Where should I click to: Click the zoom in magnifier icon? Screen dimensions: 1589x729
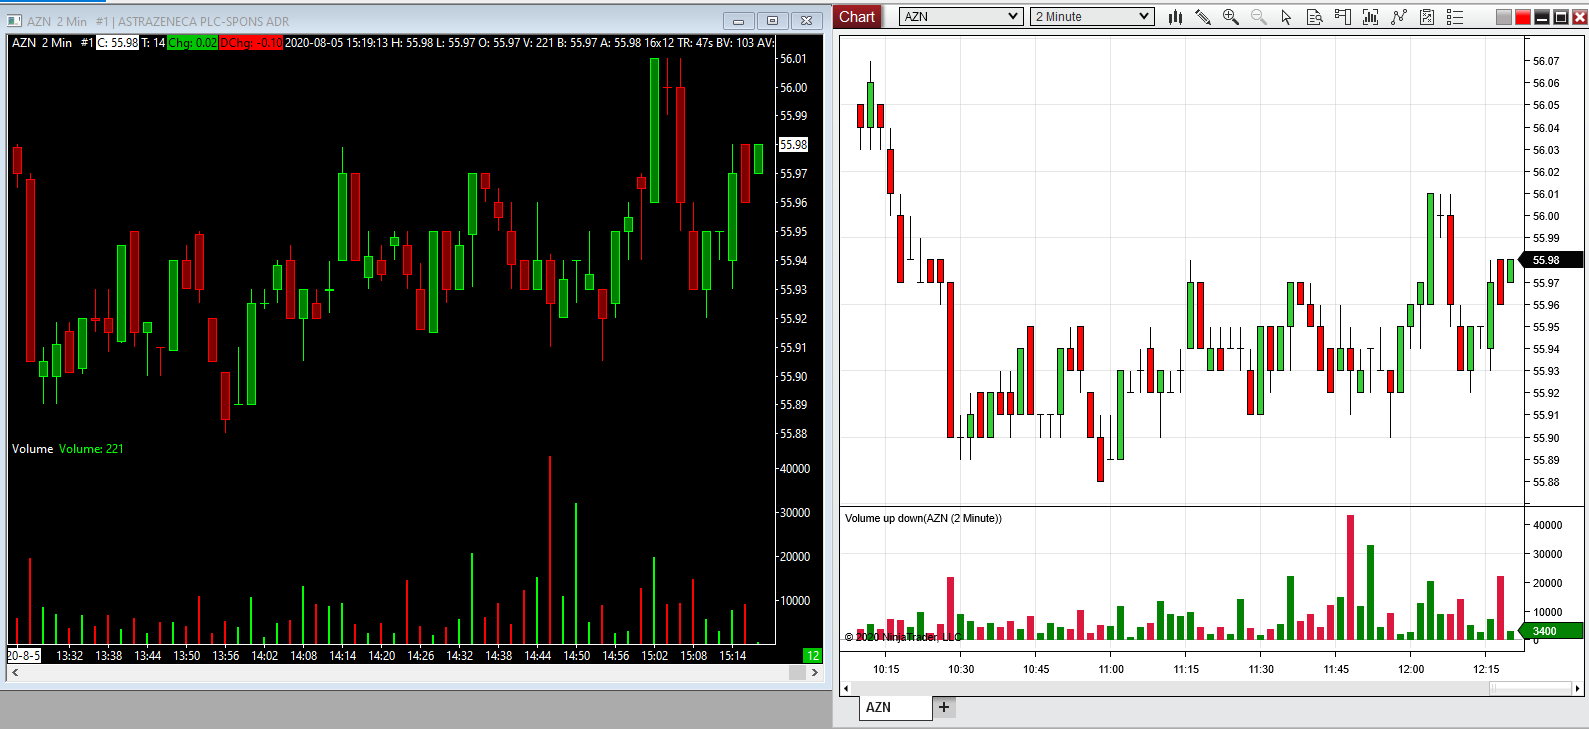(1231, 17)
